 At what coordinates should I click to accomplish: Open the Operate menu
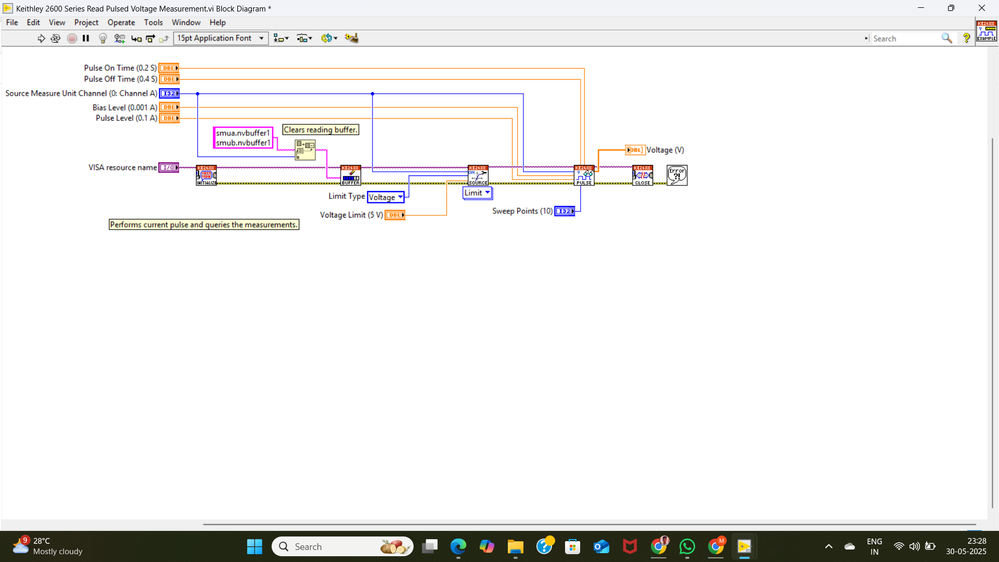(121, 22)
